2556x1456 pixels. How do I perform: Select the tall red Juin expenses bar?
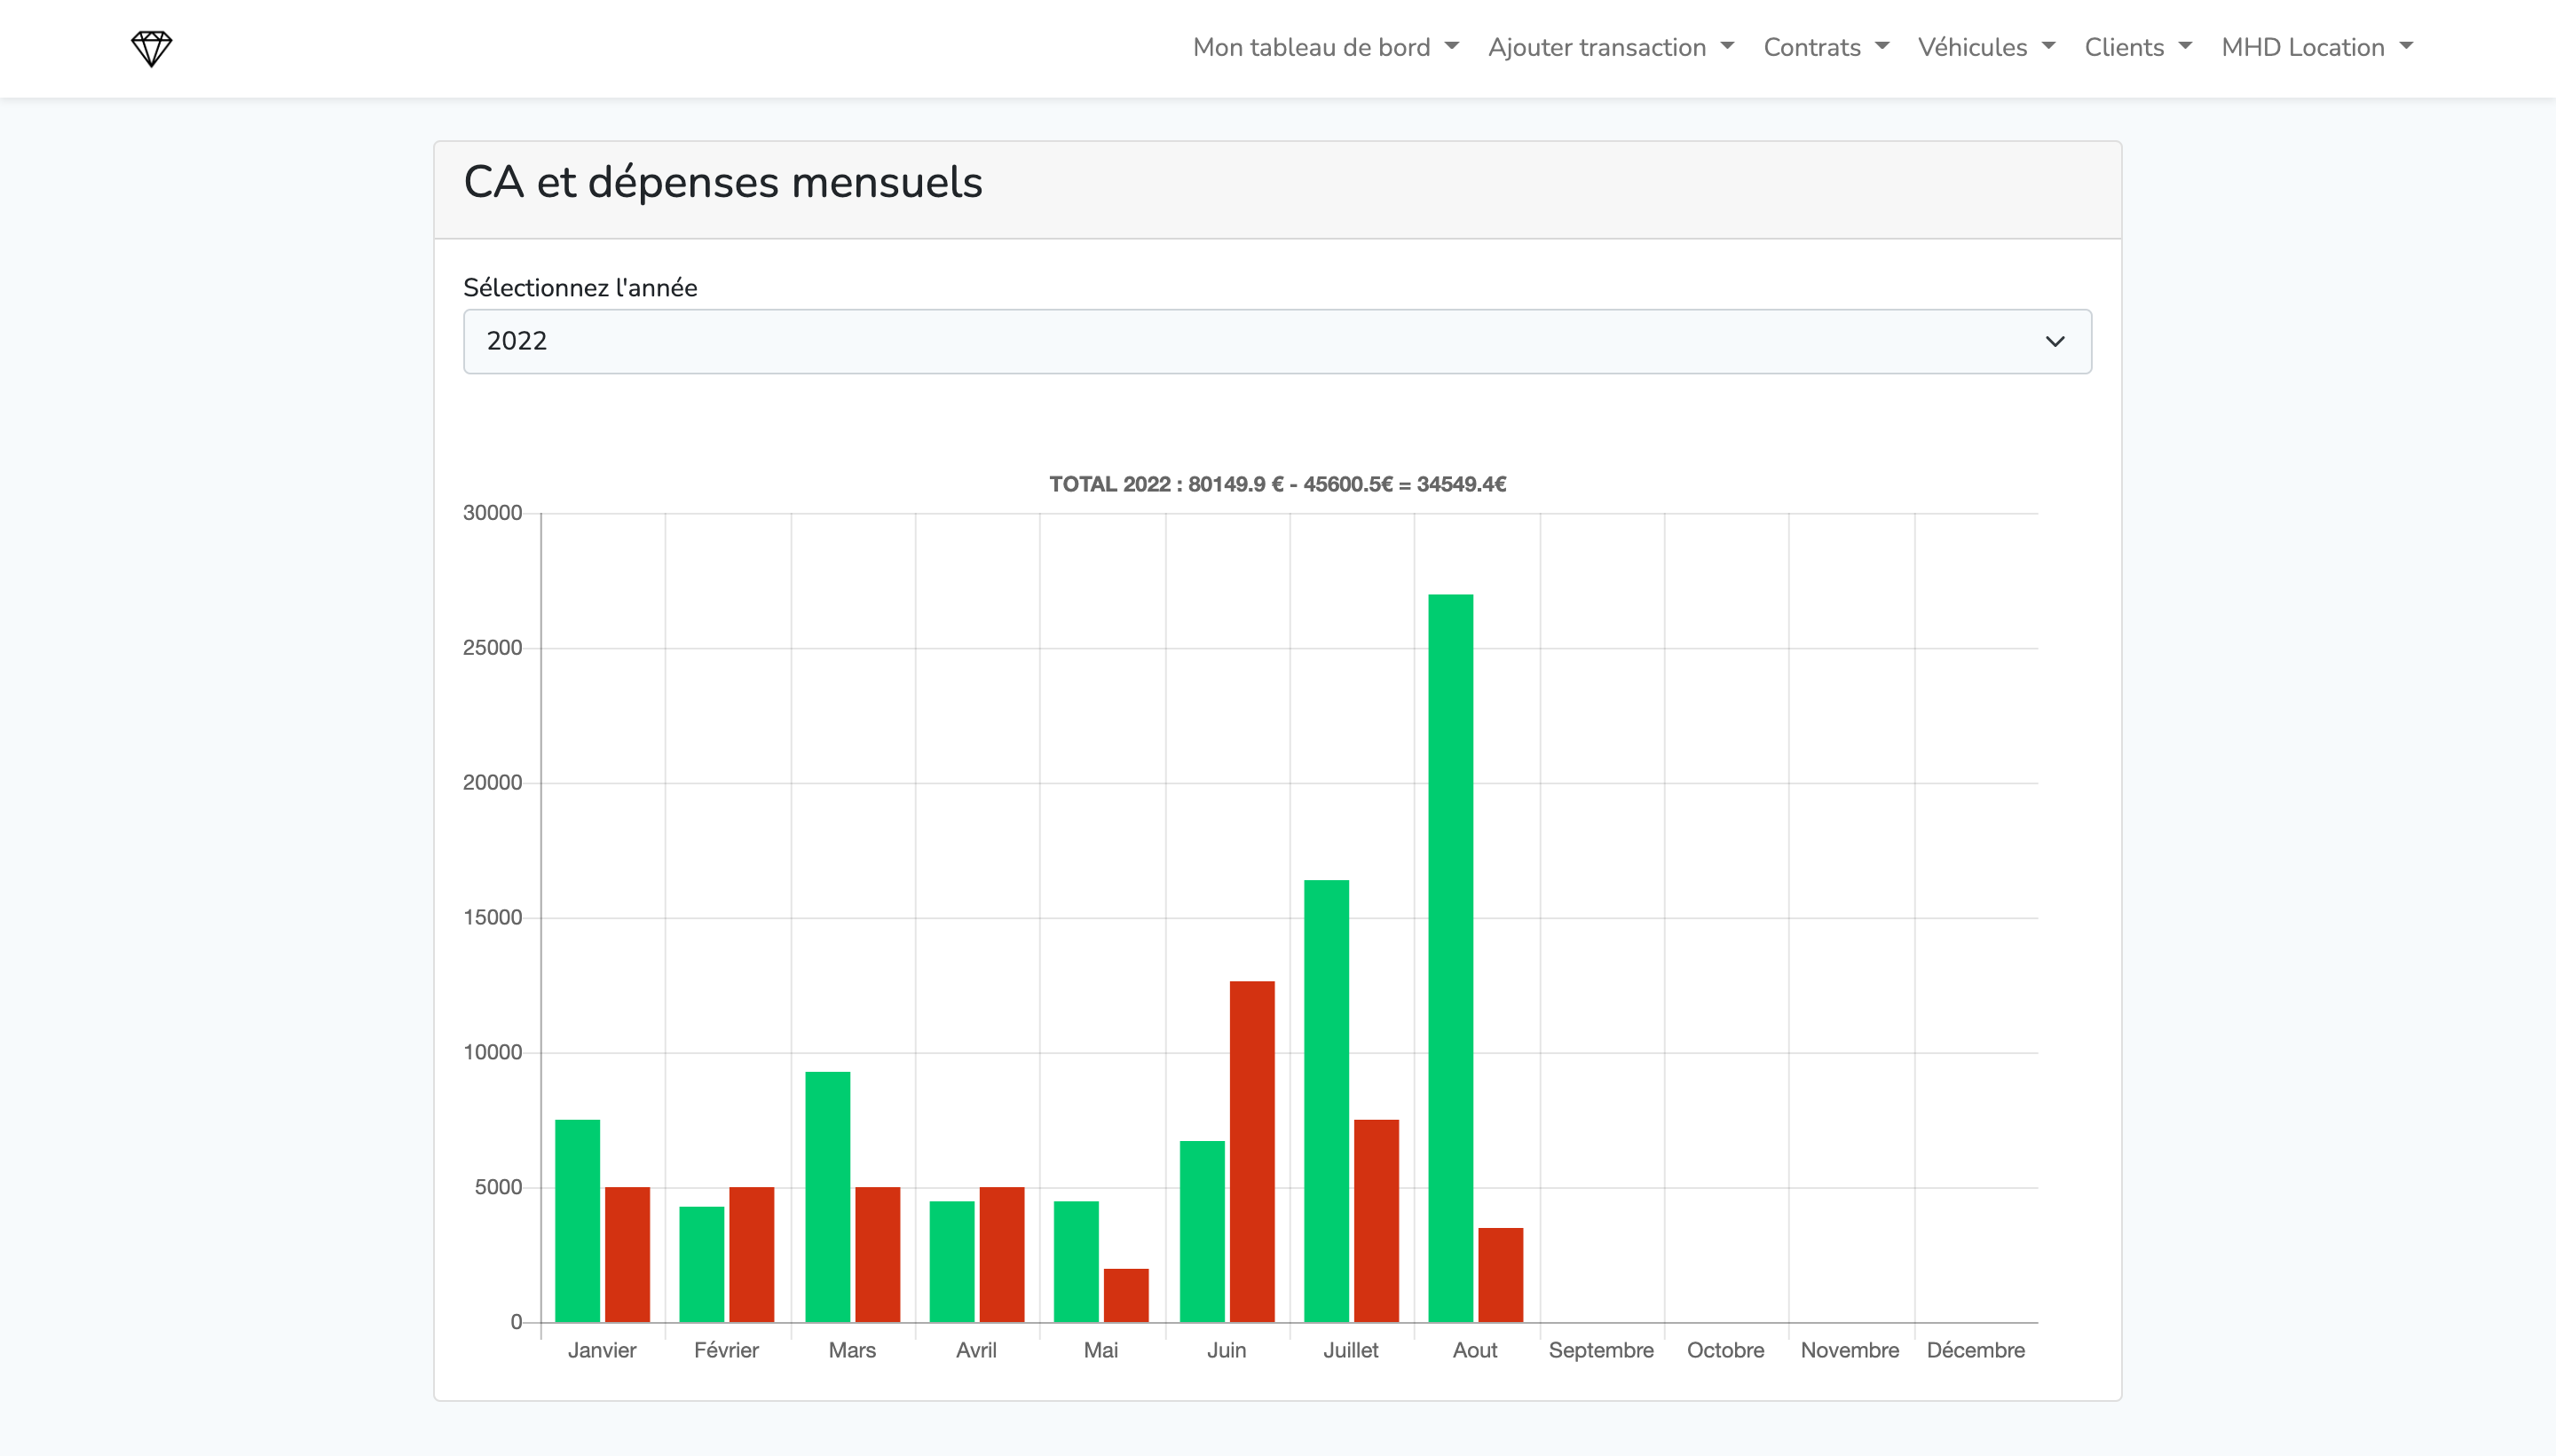(1252, 1151)
